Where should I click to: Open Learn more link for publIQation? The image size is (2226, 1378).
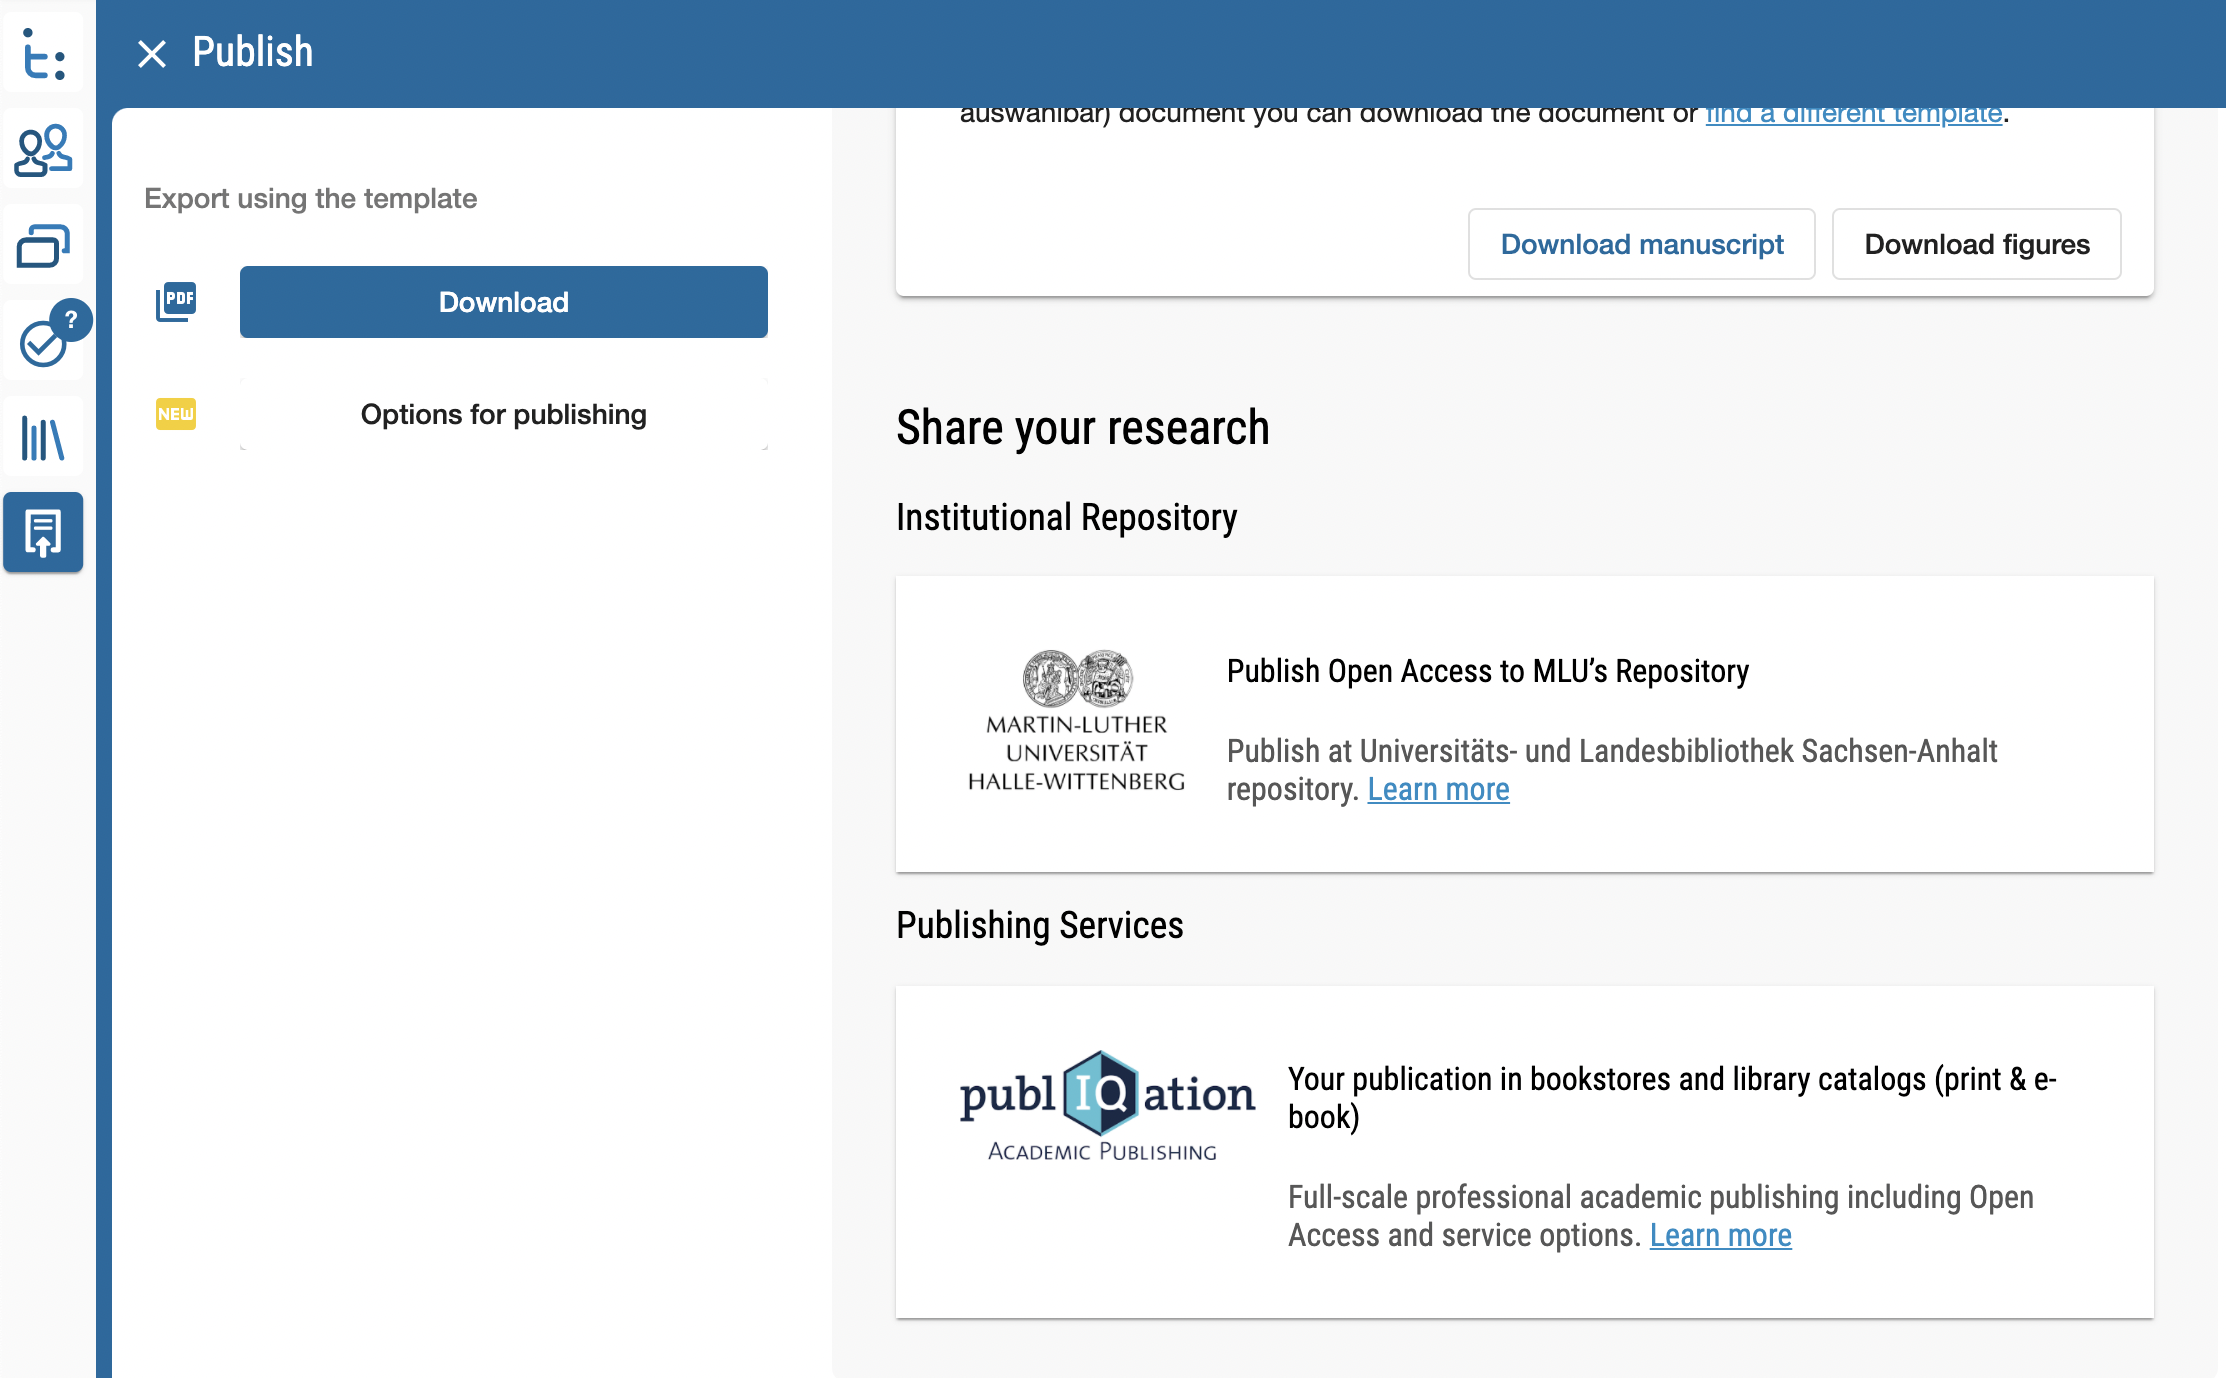[x=1720, y=1236]
